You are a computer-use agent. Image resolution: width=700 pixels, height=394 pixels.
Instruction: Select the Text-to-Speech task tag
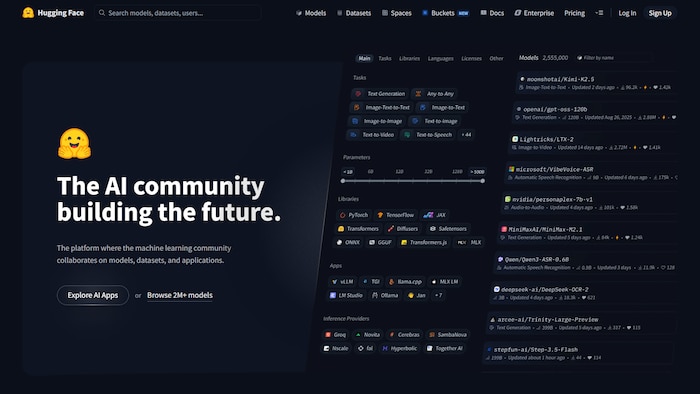point(429,134)
